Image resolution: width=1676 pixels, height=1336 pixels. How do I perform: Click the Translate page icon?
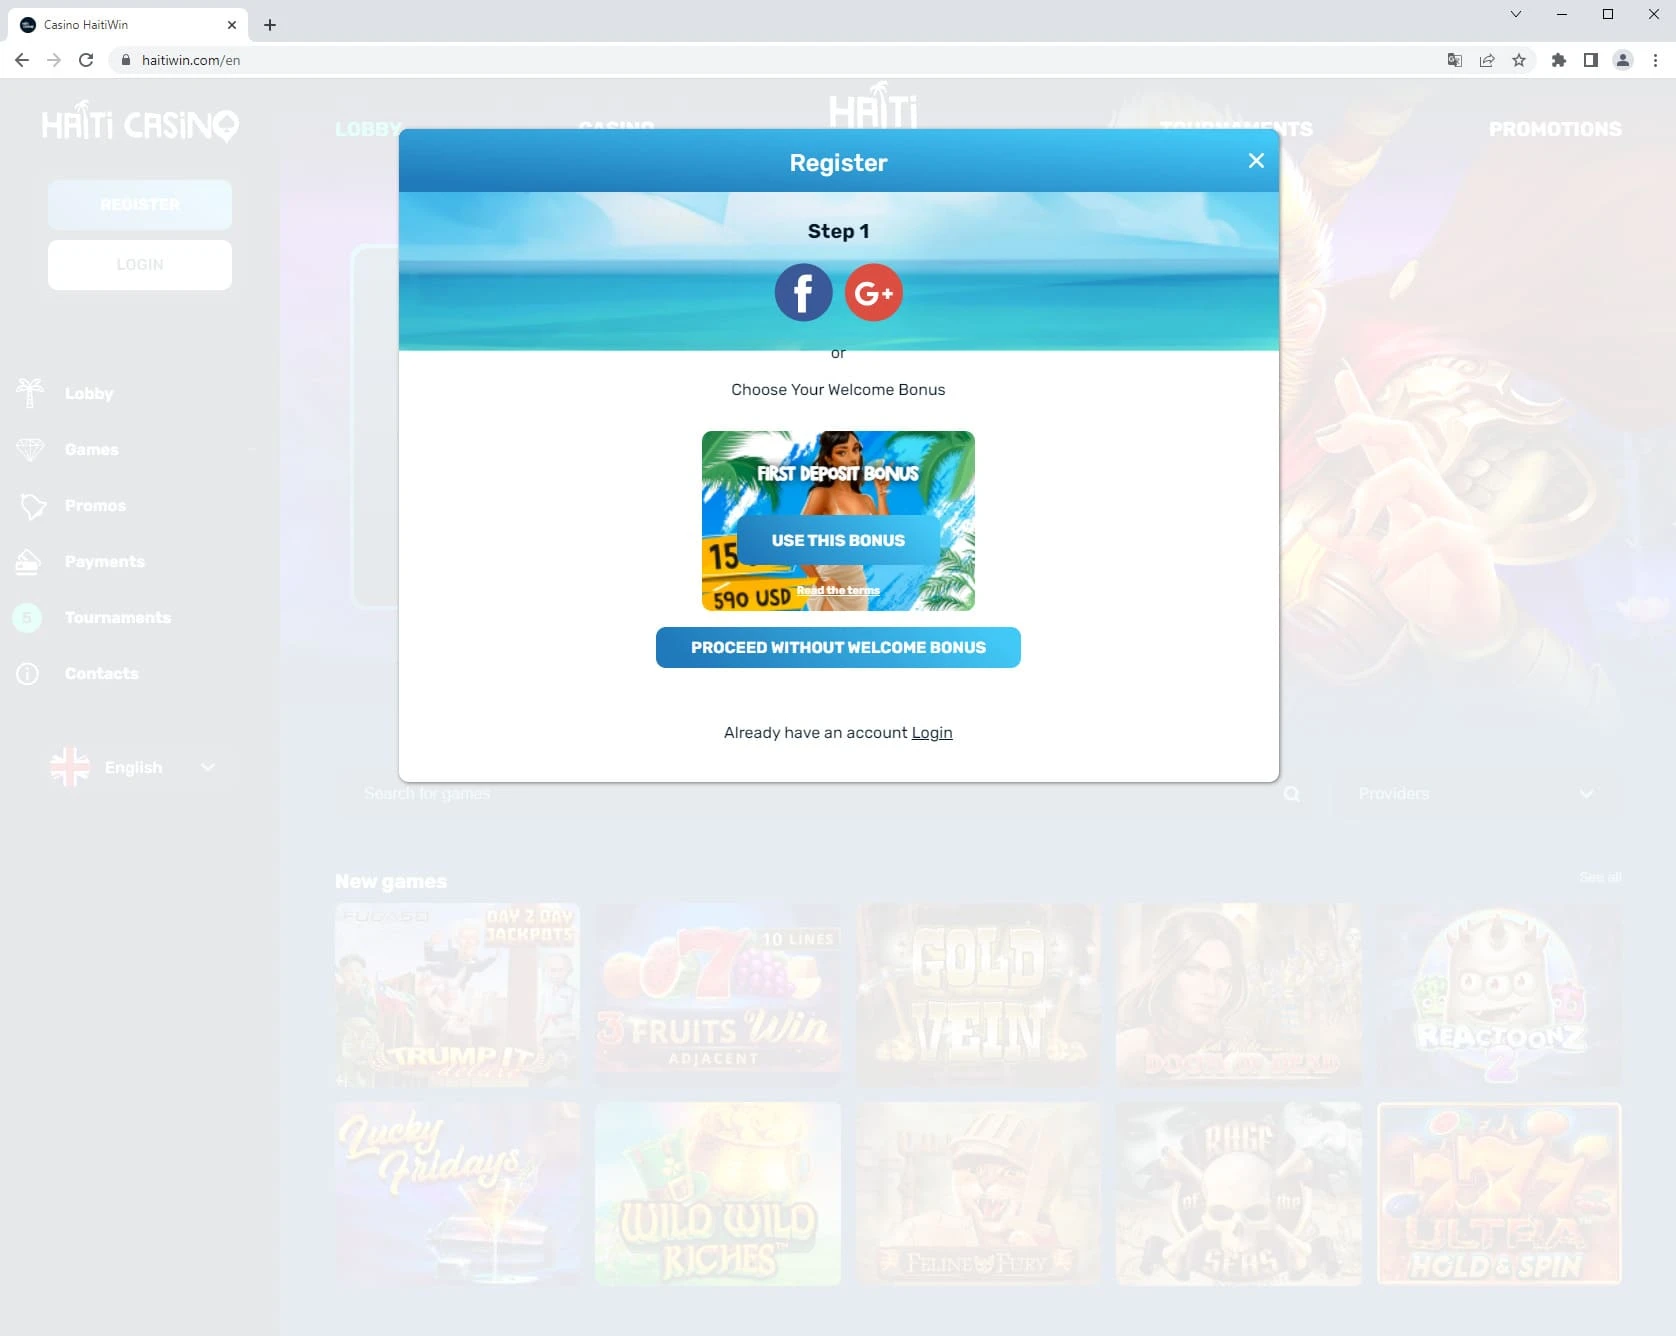point(1455,60)
